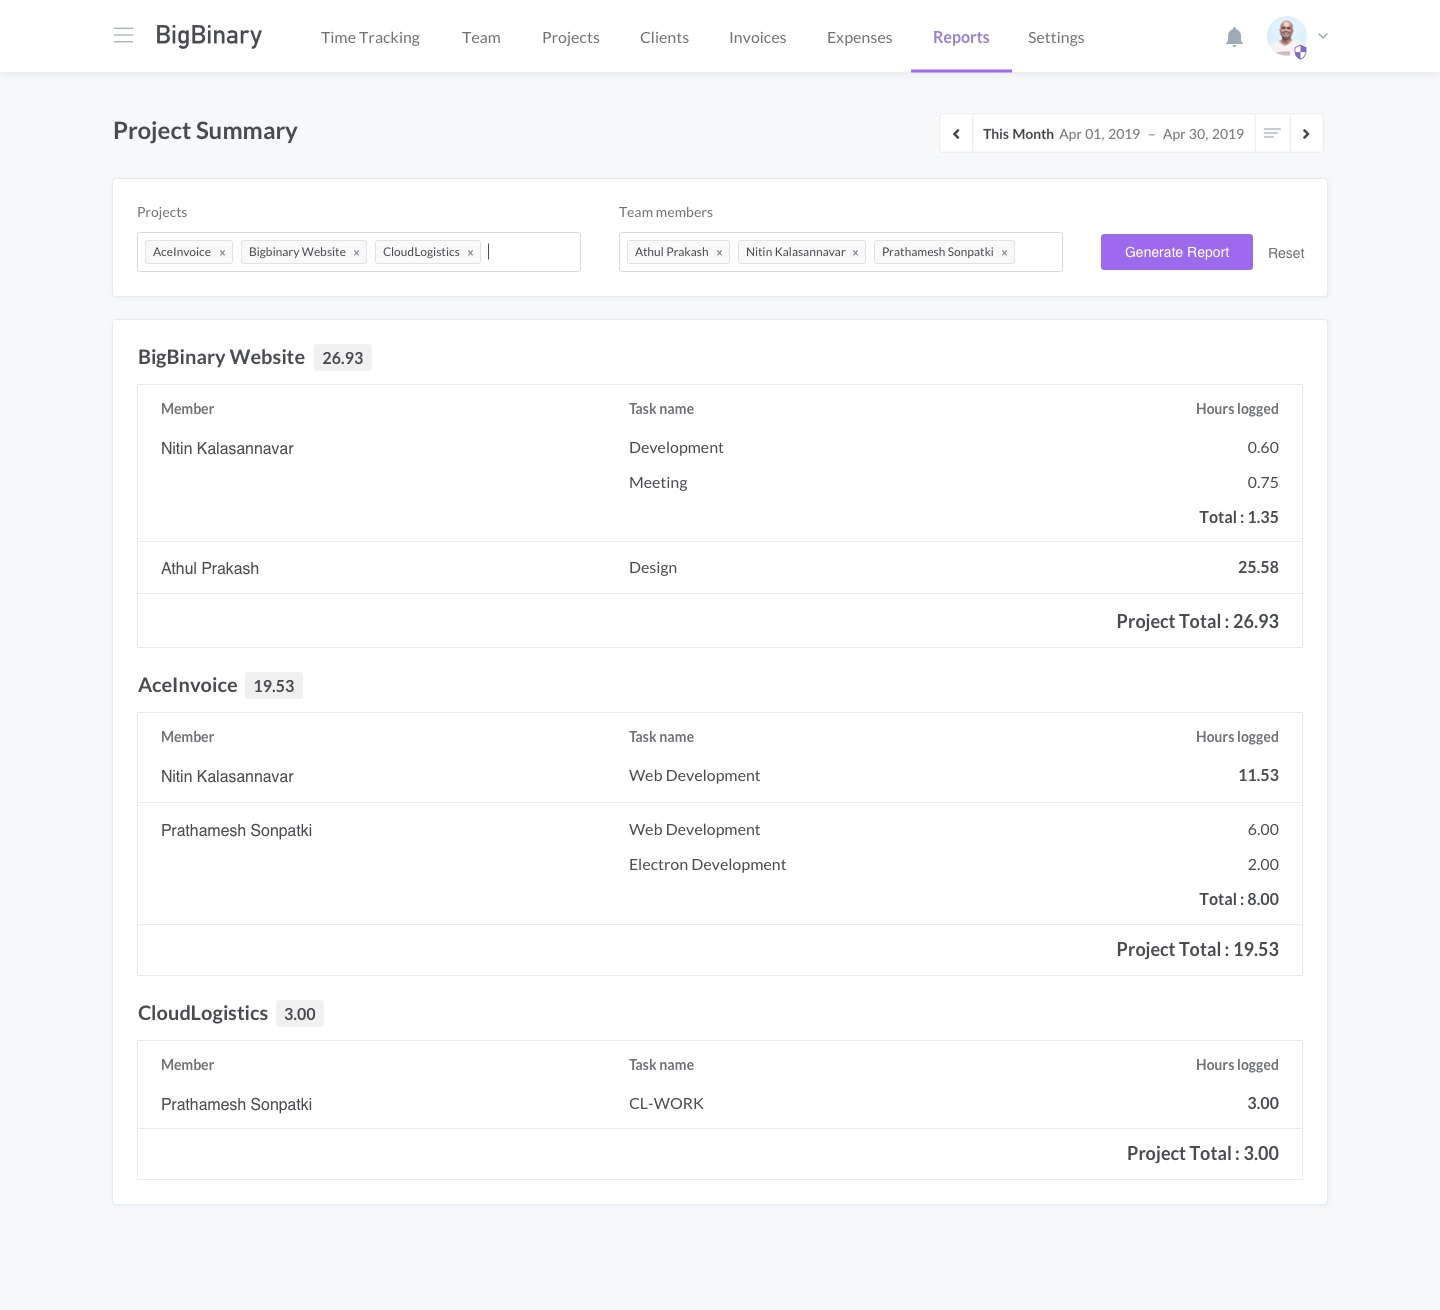The width and height of the screenshot is (1440, 1310).
Task: Open the Team tab
Action: coord(481,37)
